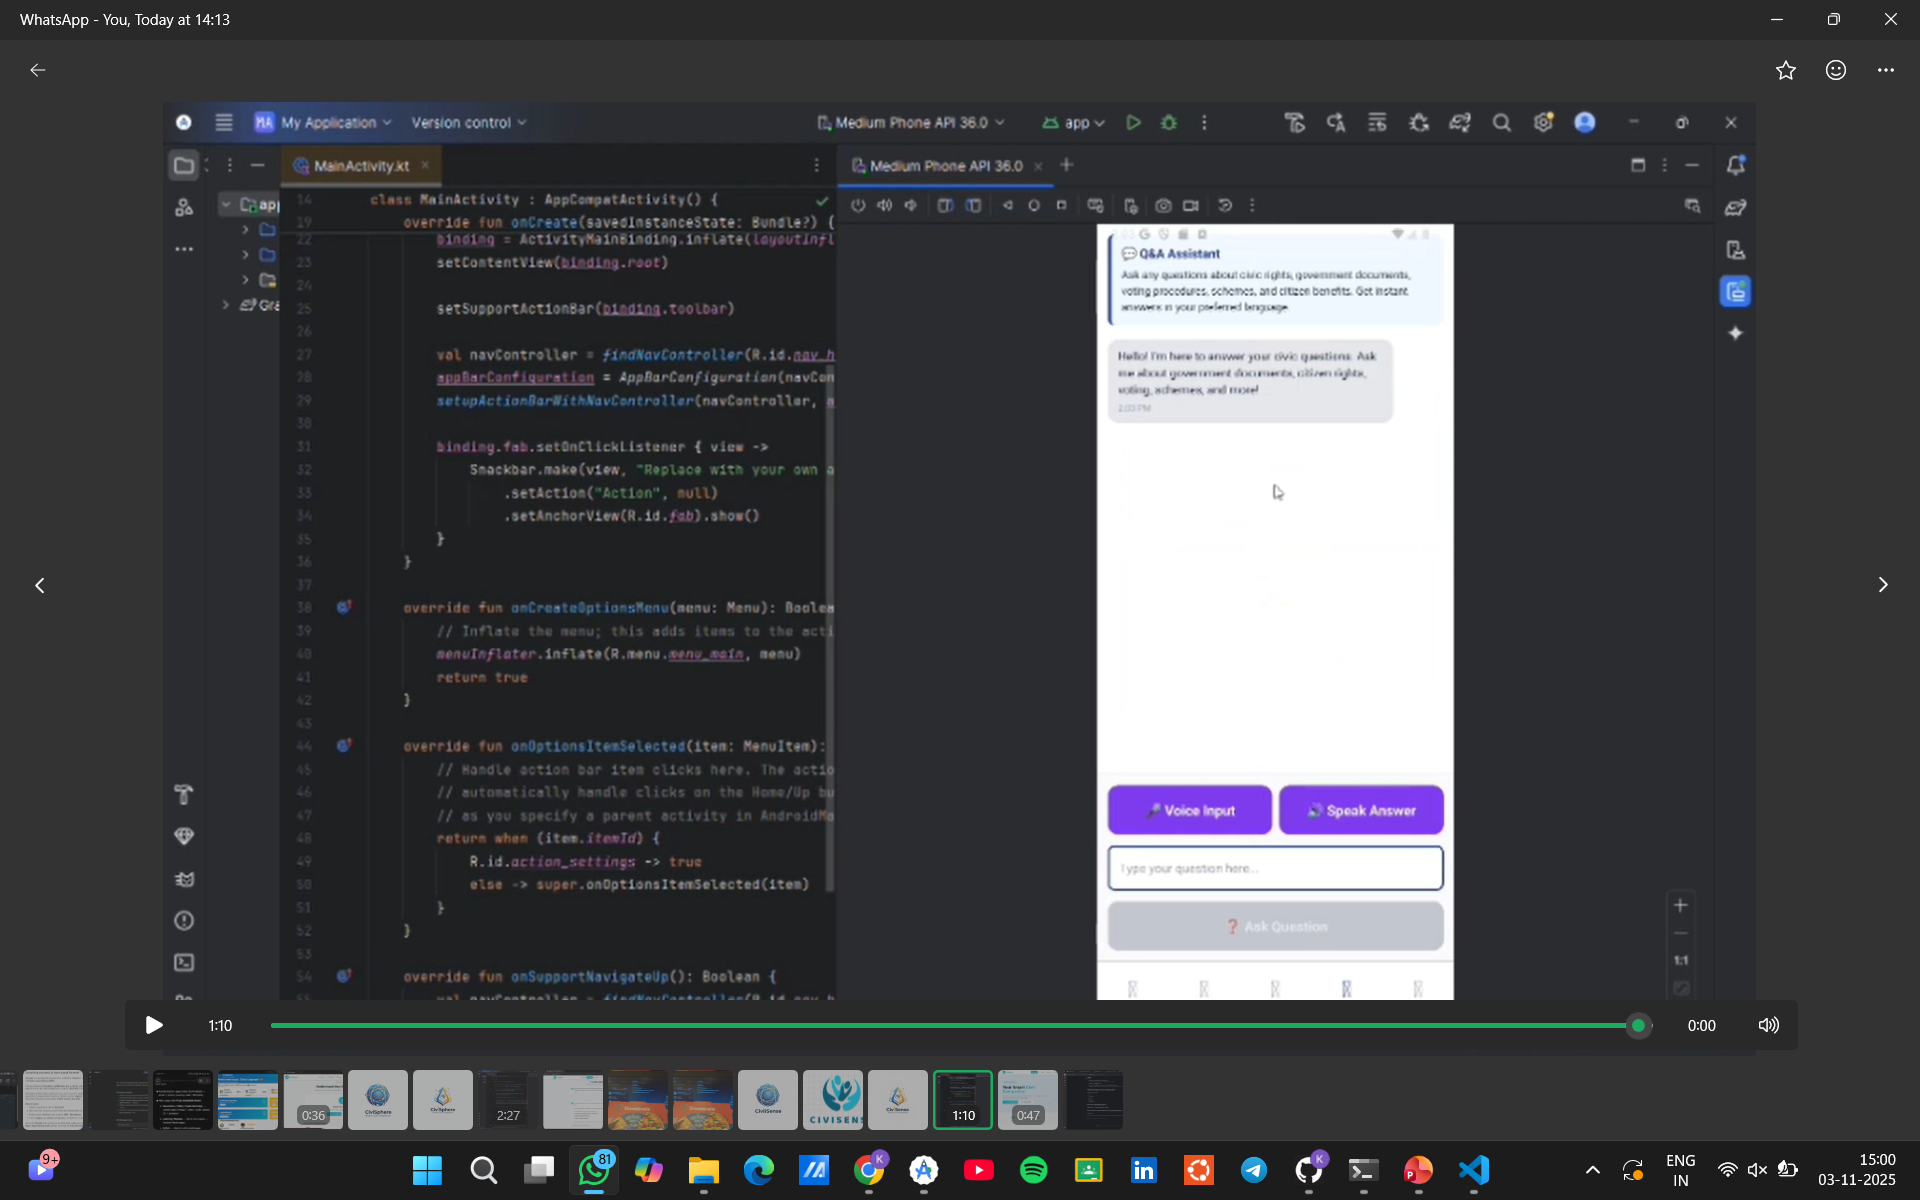Advance to the next media item
The height and width of the screenshot is (1200, 1920).
[x=1882, y=585]
